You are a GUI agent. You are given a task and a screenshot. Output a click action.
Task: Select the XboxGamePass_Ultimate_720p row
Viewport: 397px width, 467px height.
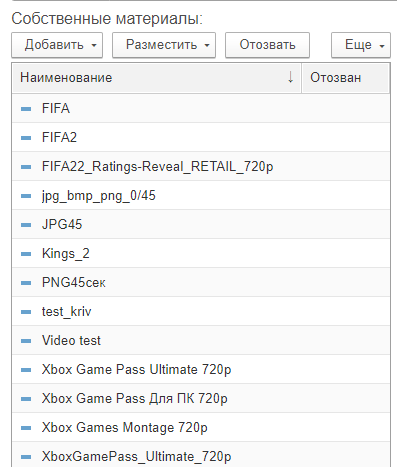[201, 456]
